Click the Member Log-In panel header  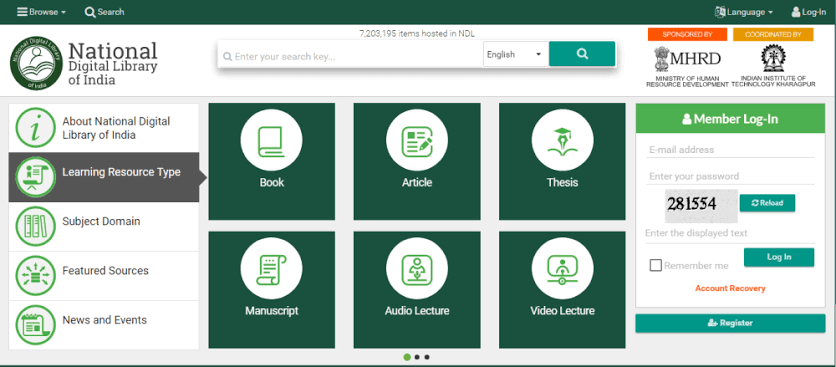[730, 118]
